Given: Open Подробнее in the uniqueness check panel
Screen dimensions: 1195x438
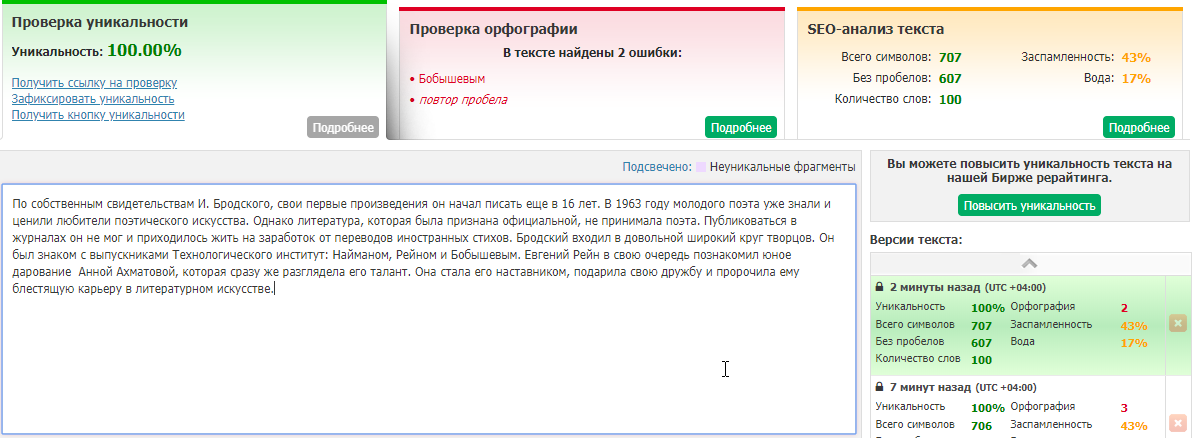Looking at the screenshot, I should (343, 127).
